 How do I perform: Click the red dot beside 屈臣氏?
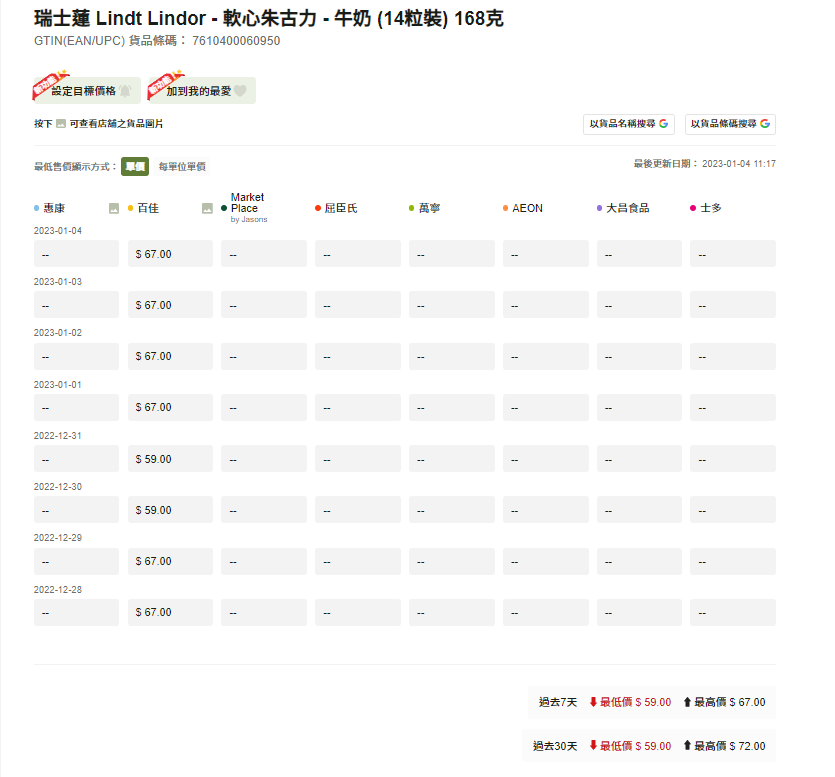318,208
